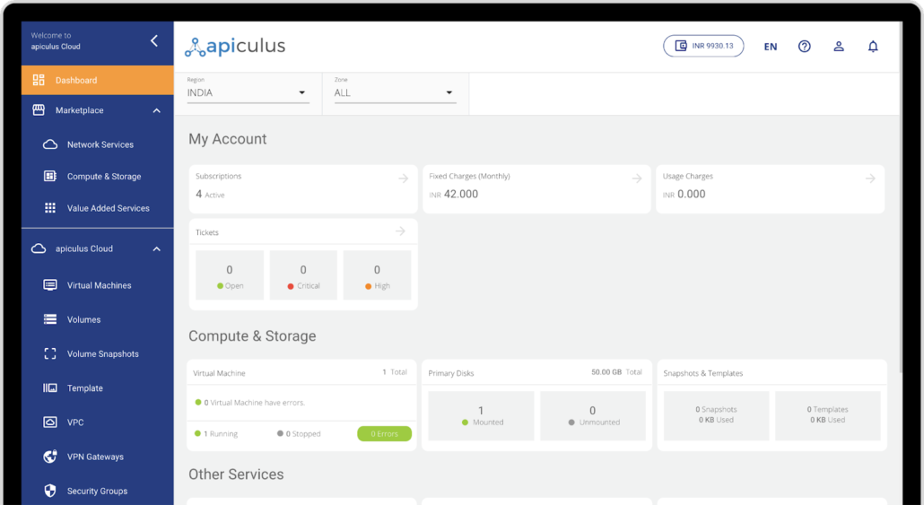Viewport: 924px width, 506px height.
Task: Click the Volume Snapshots icon
Action: pyautogui.click(x=50, y=354)
